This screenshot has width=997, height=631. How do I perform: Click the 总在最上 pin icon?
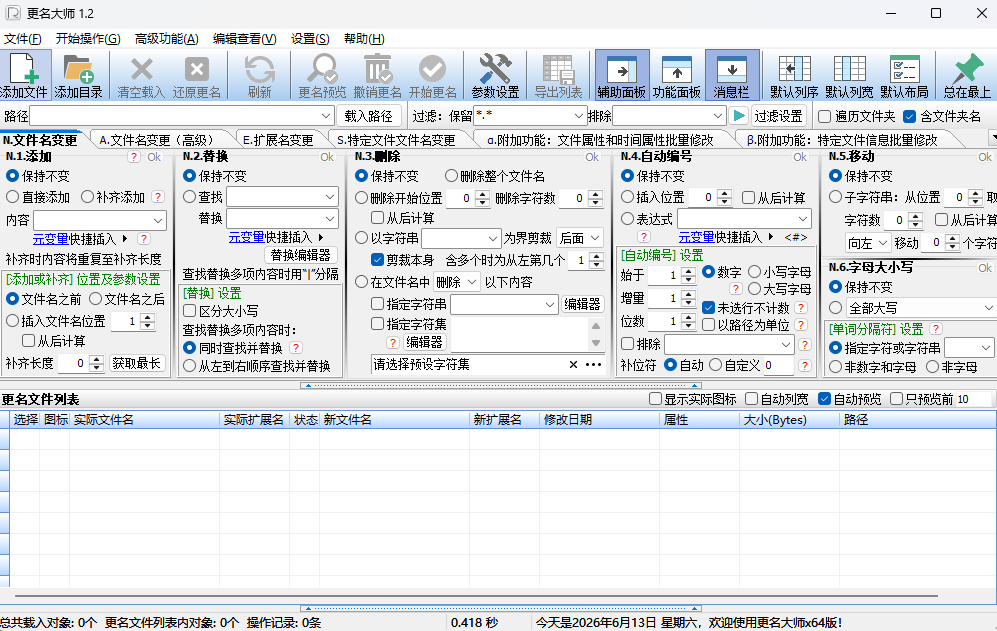(967, 75)
